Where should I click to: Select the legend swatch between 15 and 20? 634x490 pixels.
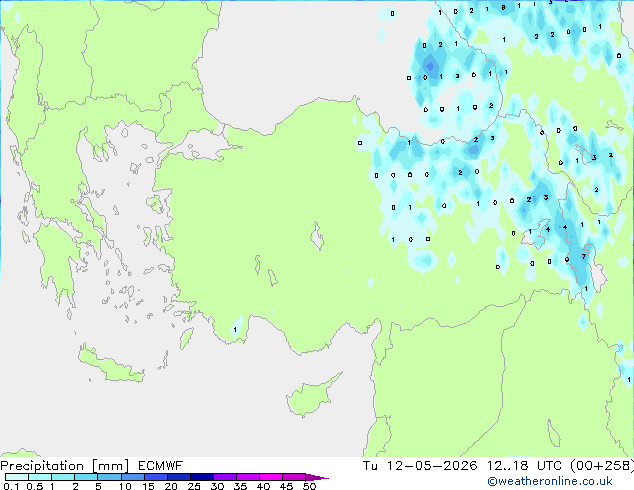(x=155, y=477)
